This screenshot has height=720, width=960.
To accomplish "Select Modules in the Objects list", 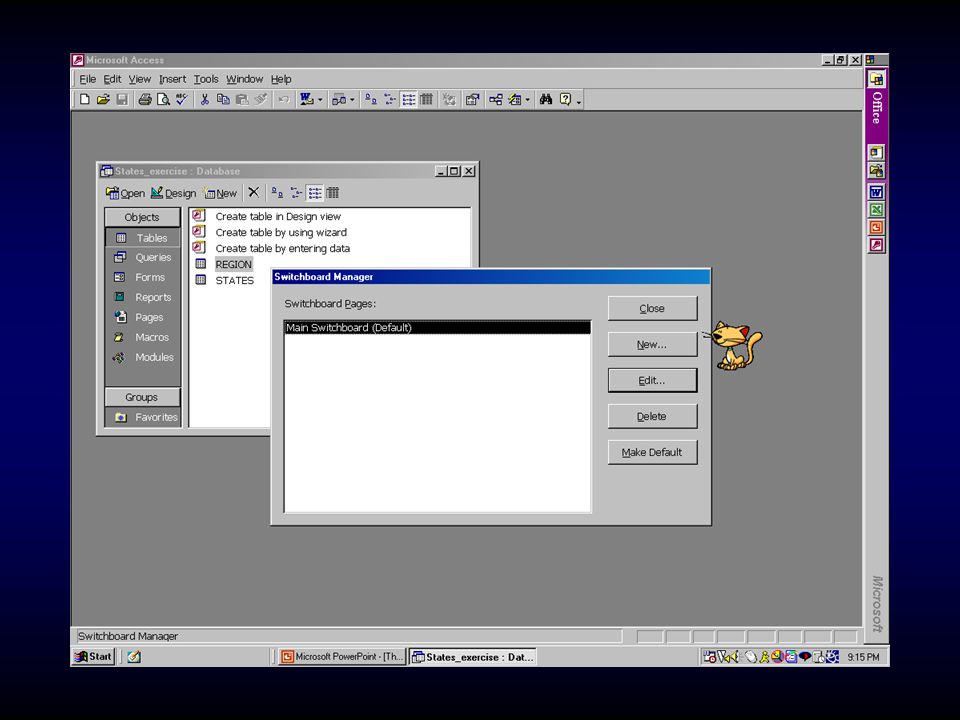I will click(143, 357).
